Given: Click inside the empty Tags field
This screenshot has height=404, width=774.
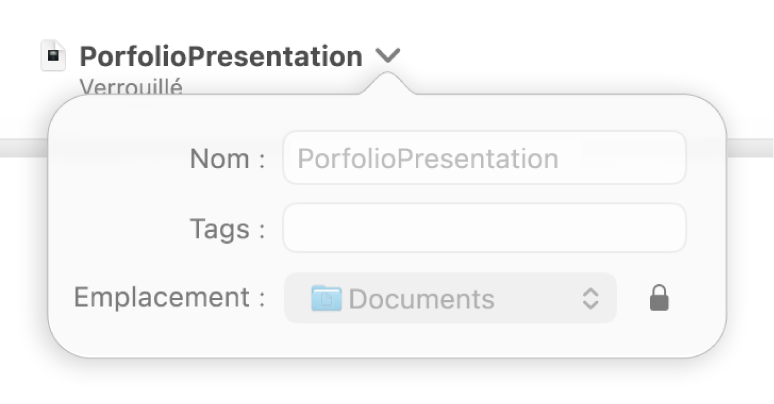Looking at the screenshot, I should pyautogui.click(x=484, y=229).
